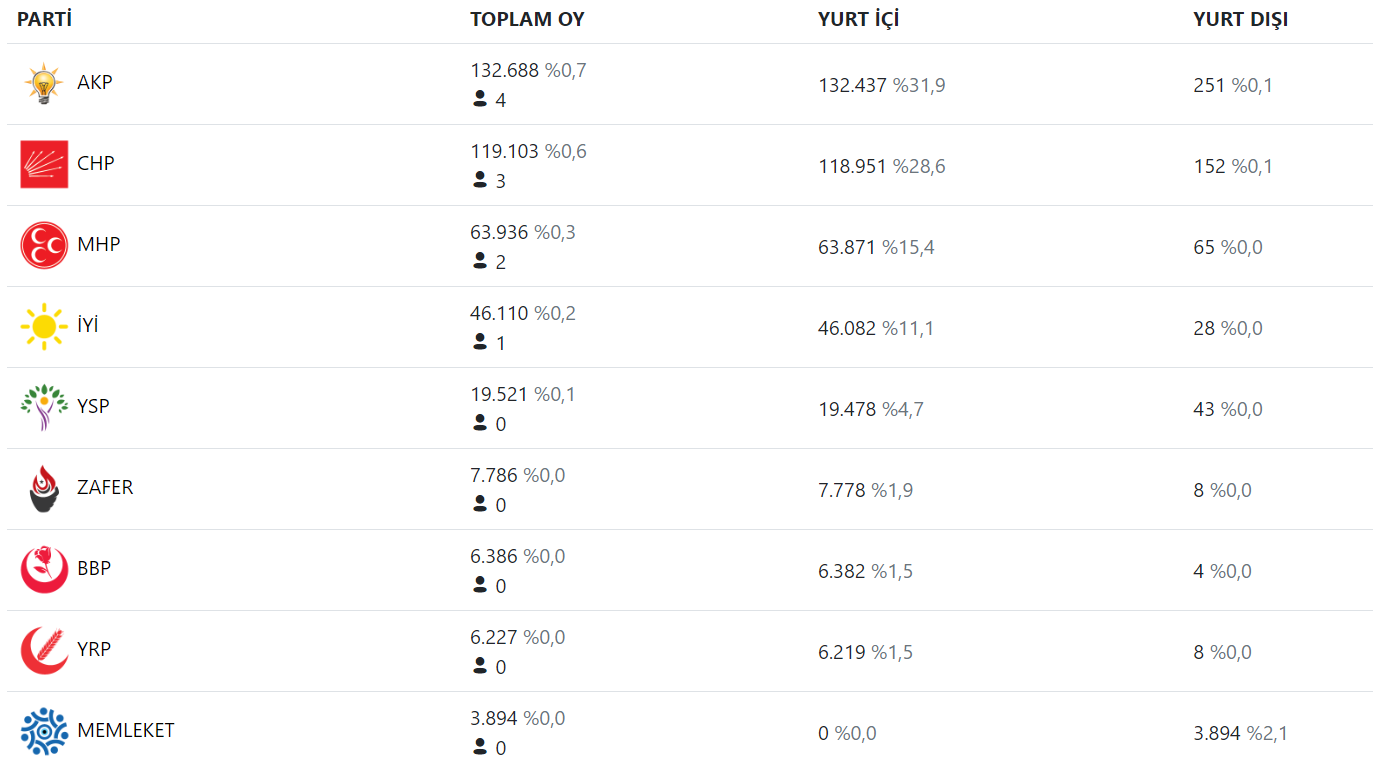Click MEMLEKET abroad votes 3.894
This screenshot has width=1373, height=765.
1217,733
